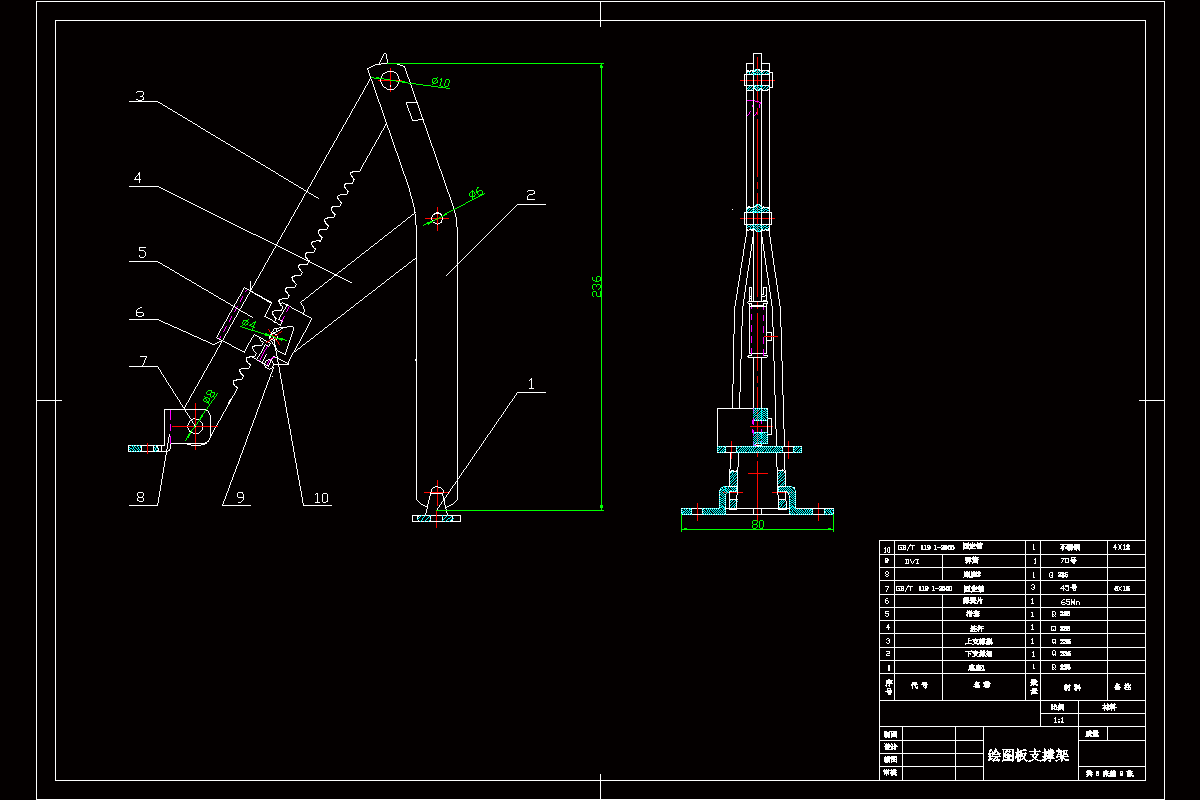Image resolution: width=1200 pixels, height=800 pixels.
Task: Click the drawing title 绘图板支撑架
Action: (1028, 755)
